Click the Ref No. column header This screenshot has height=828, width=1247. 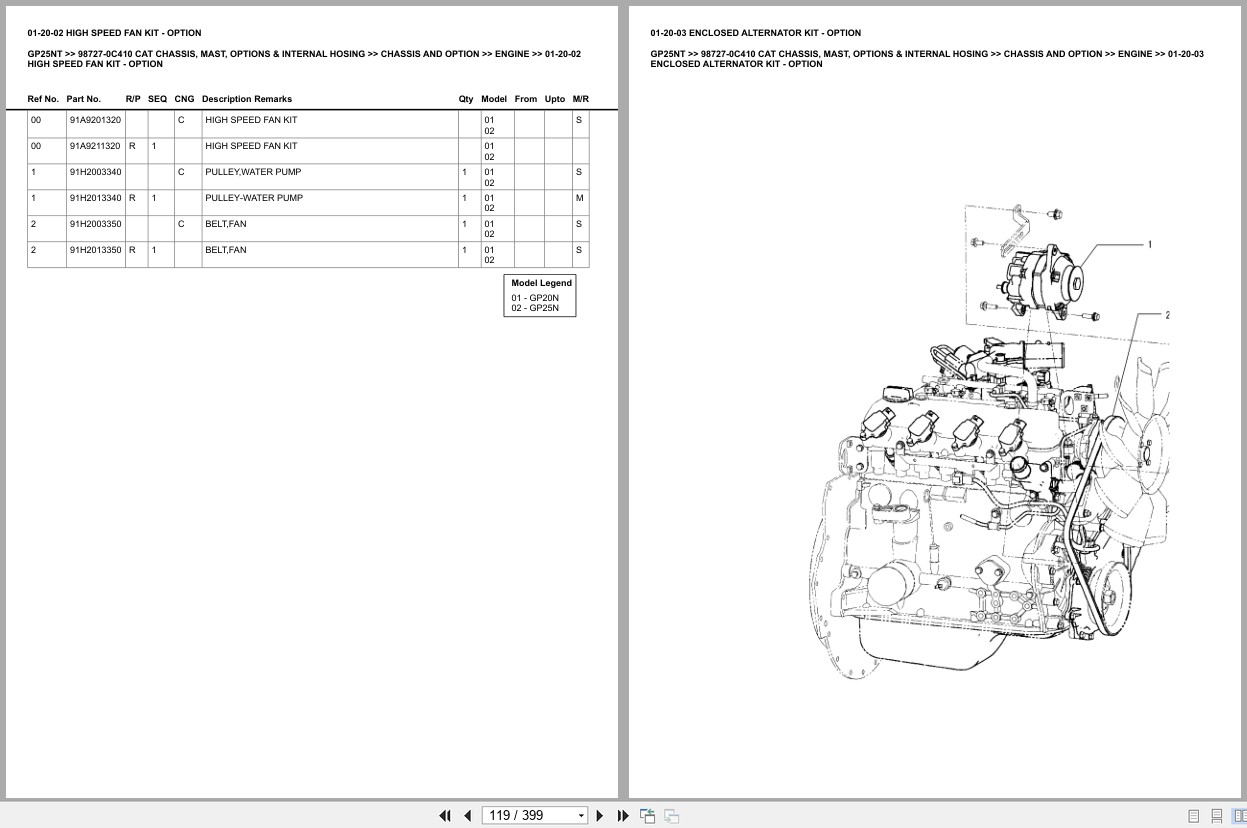click(x=43, y=99)
